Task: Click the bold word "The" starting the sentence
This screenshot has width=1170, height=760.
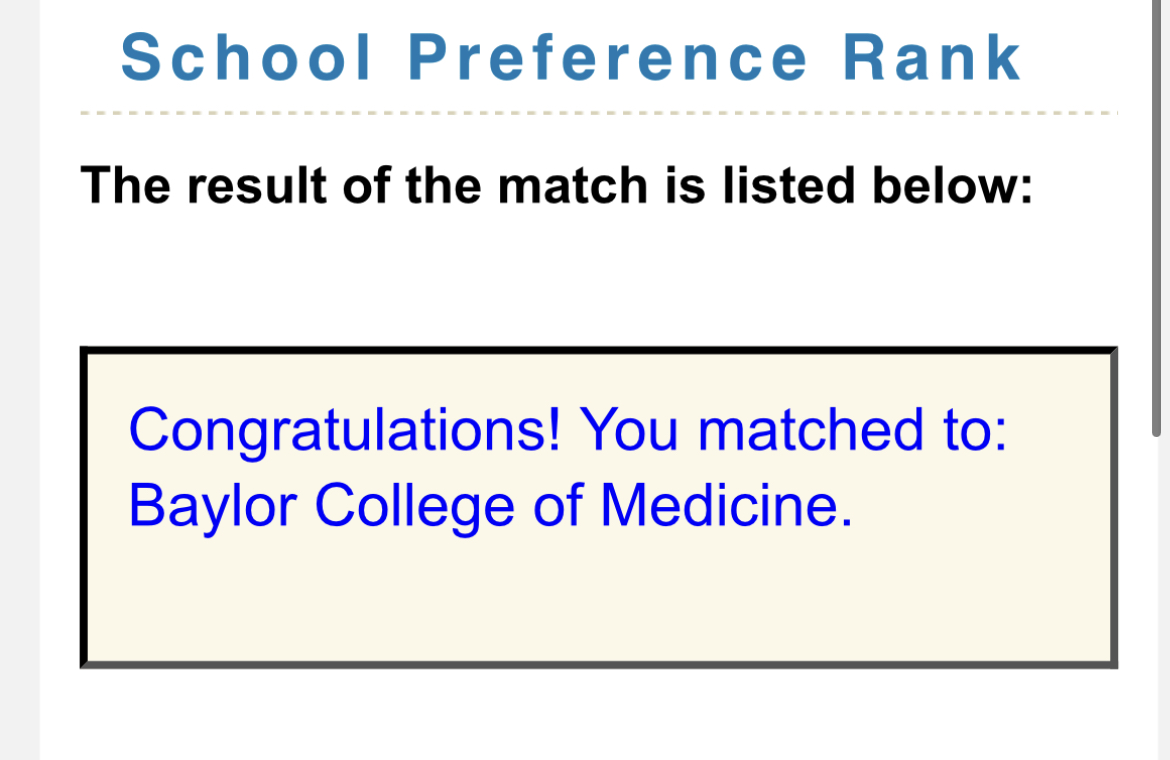Action: (115, 185)
